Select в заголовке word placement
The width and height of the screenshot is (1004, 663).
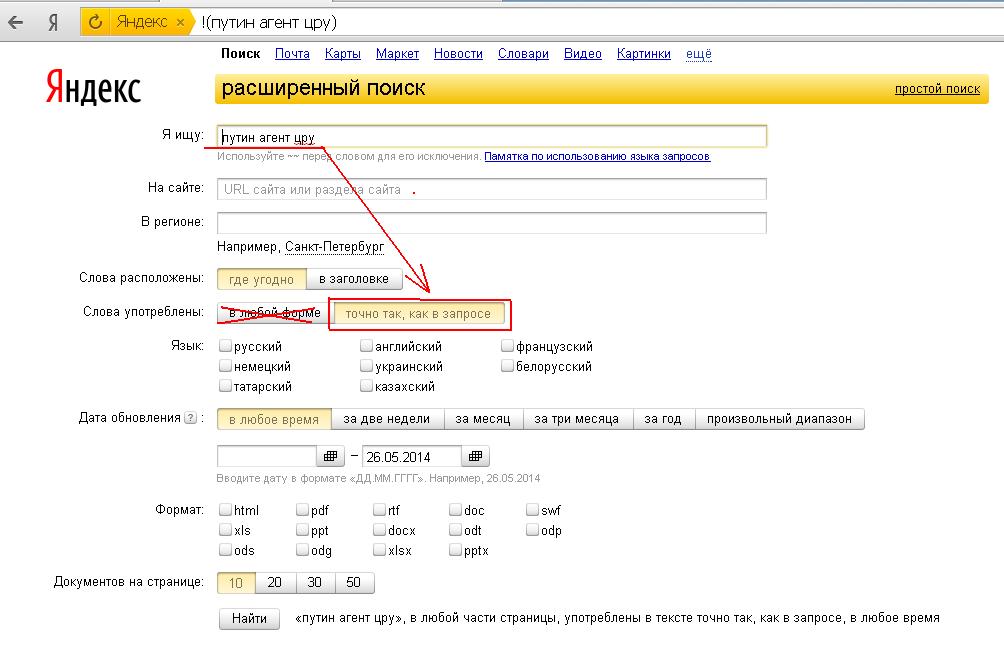[x=354, y=279]
